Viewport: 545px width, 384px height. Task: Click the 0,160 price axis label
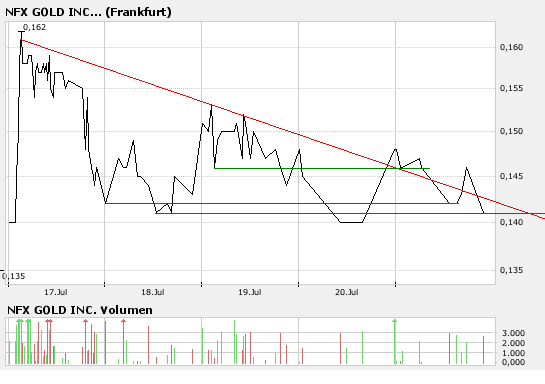click(x=511, y=47)
